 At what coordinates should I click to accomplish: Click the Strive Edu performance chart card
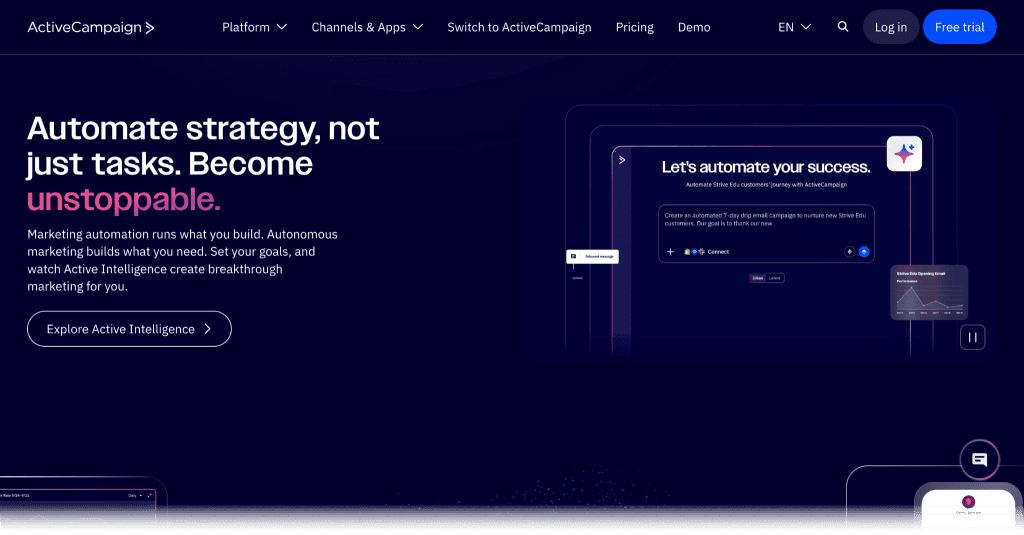pyautogui.click(x=929, y=292)
